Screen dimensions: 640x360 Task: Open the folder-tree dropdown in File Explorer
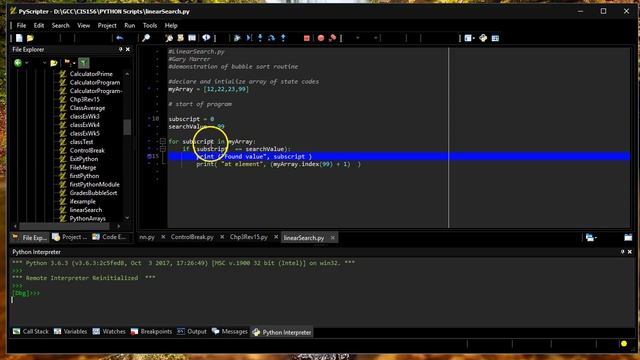pos(70,63)
